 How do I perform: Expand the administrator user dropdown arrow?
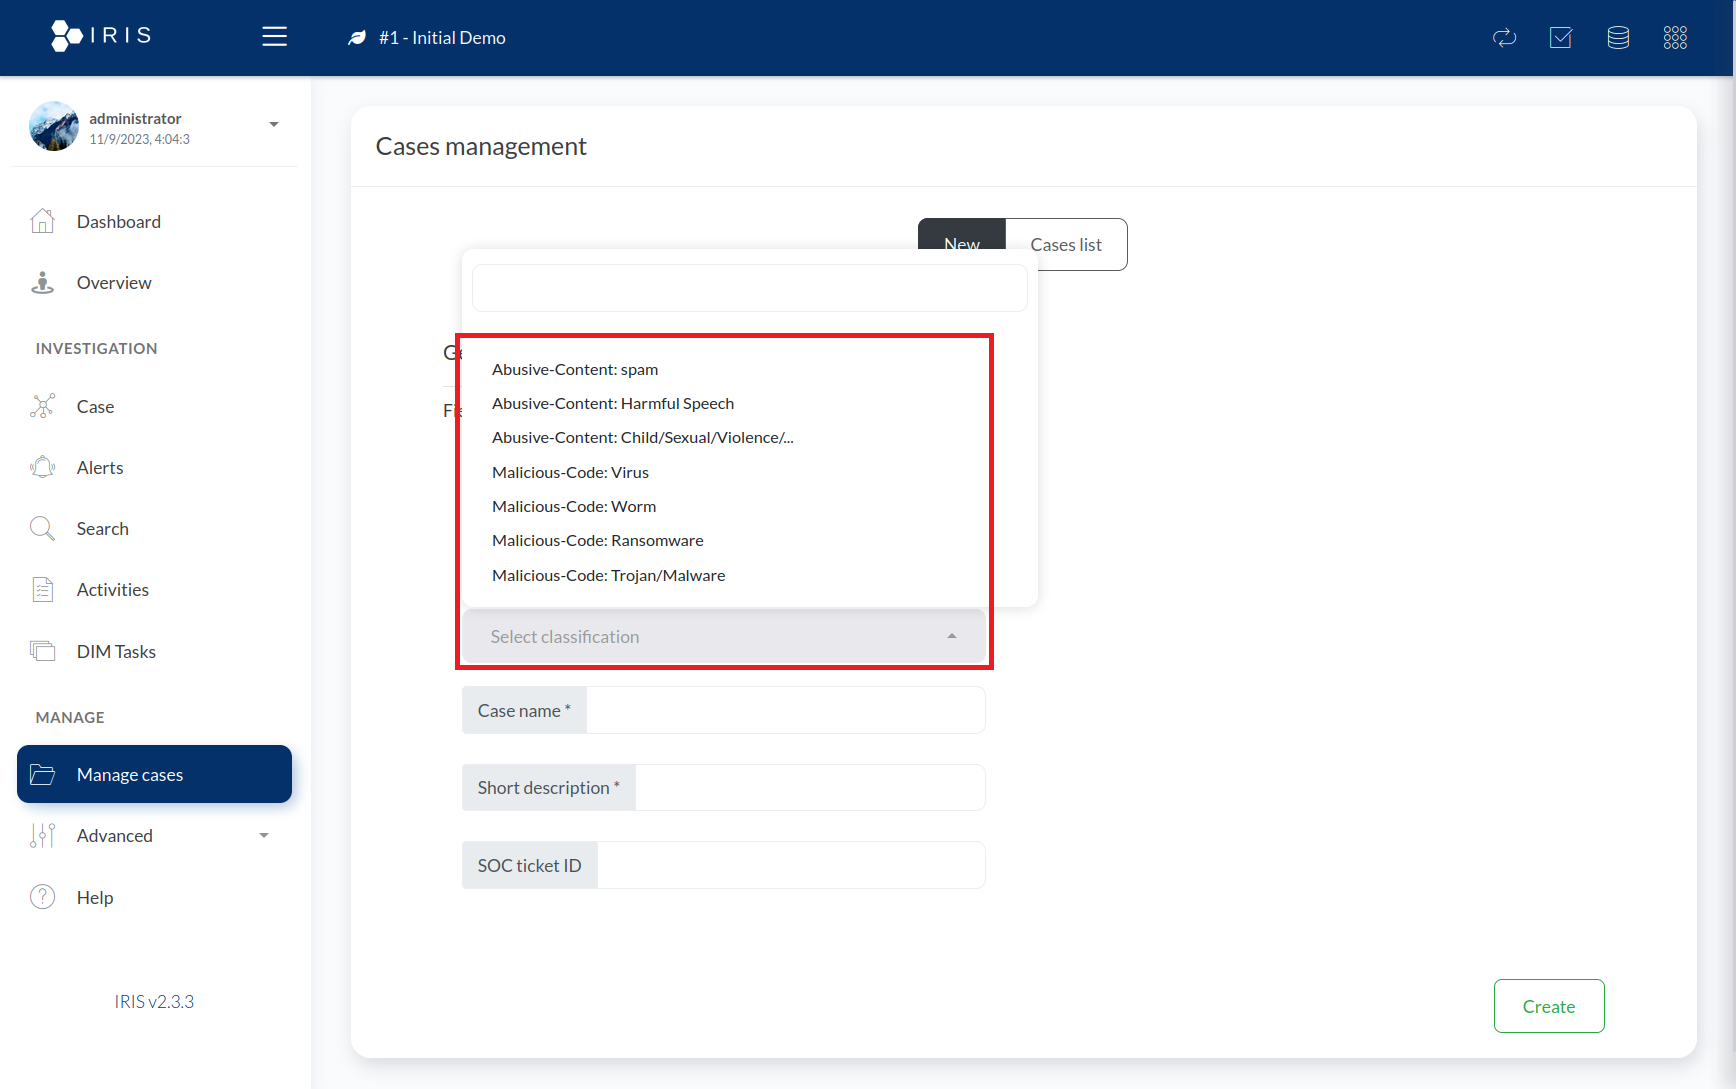tap(273, 125)
